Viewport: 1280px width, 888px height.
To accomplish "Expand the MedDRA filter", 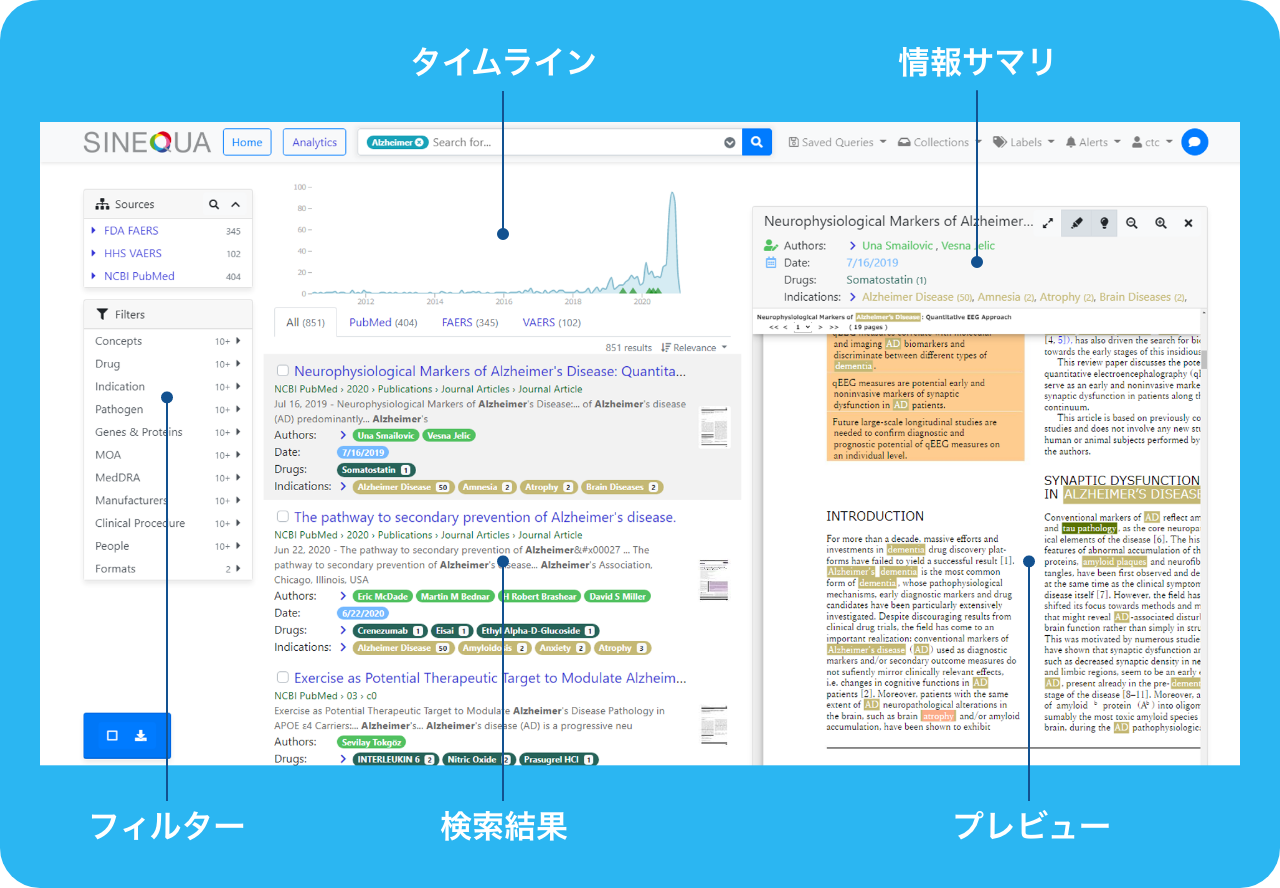I will [238, 478].
